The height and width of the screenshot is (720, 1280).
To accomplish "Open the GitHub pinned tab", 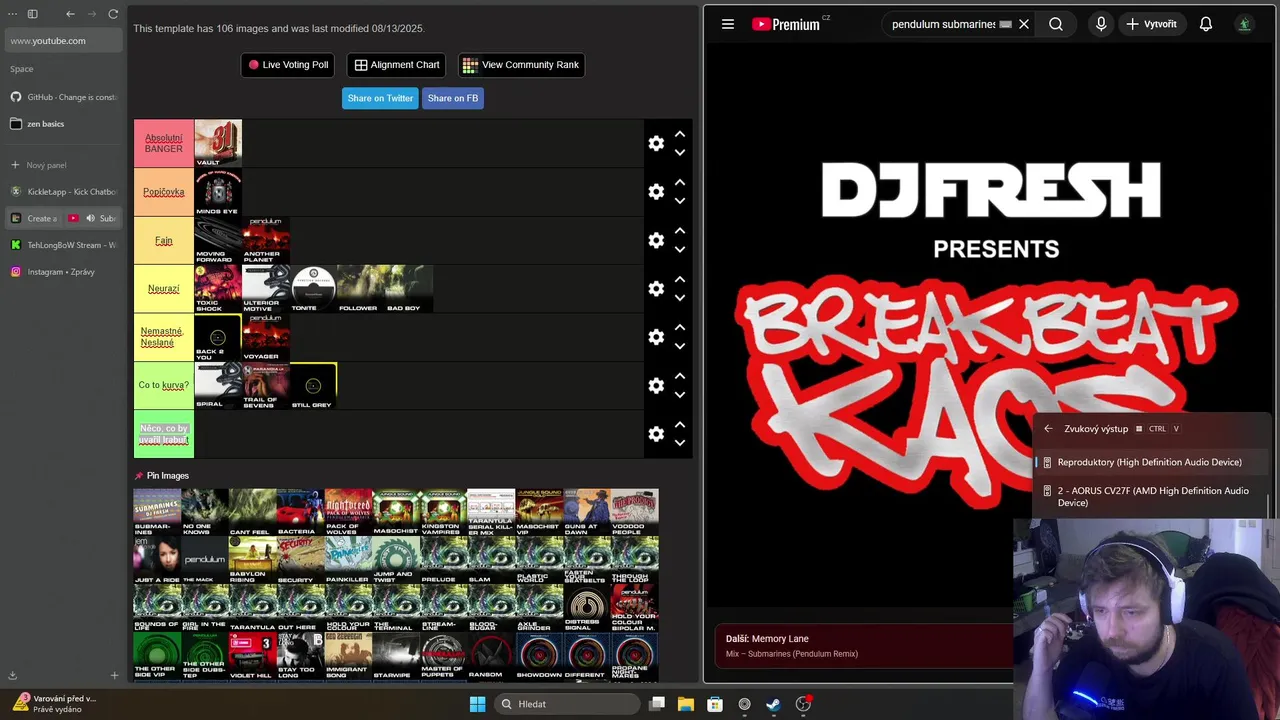I will coord(64,97).
